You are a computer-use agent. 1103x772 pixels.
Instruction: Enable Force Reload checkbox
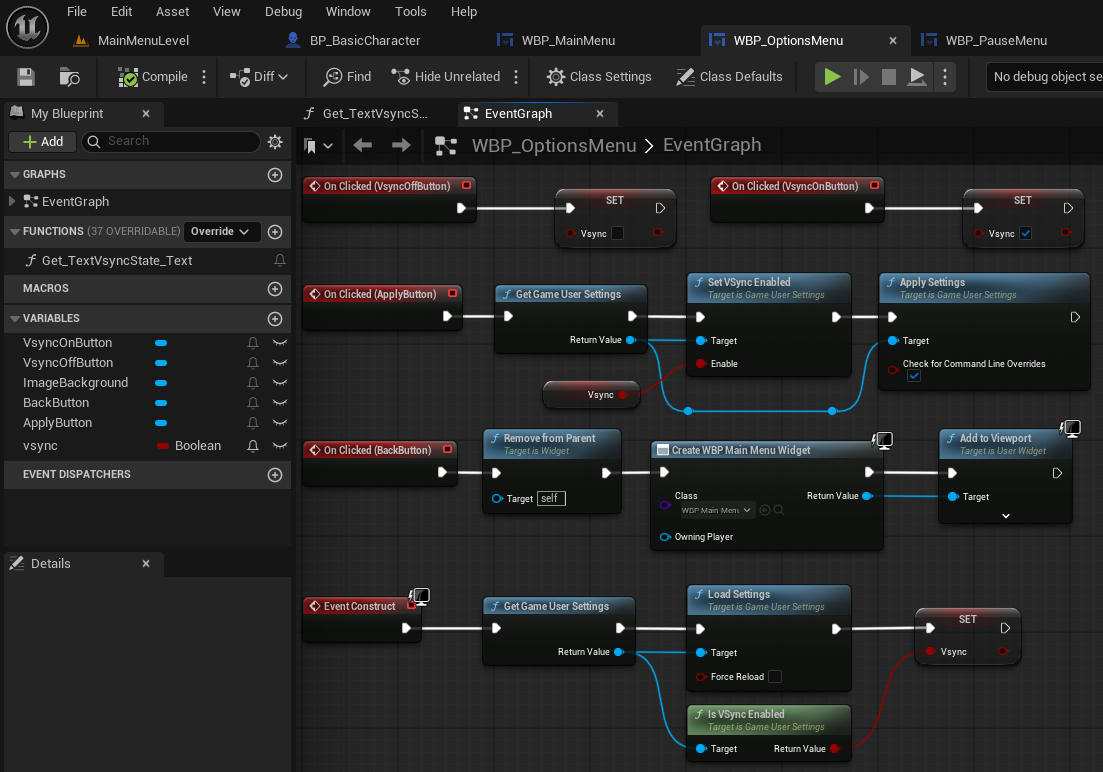[775, 677]
